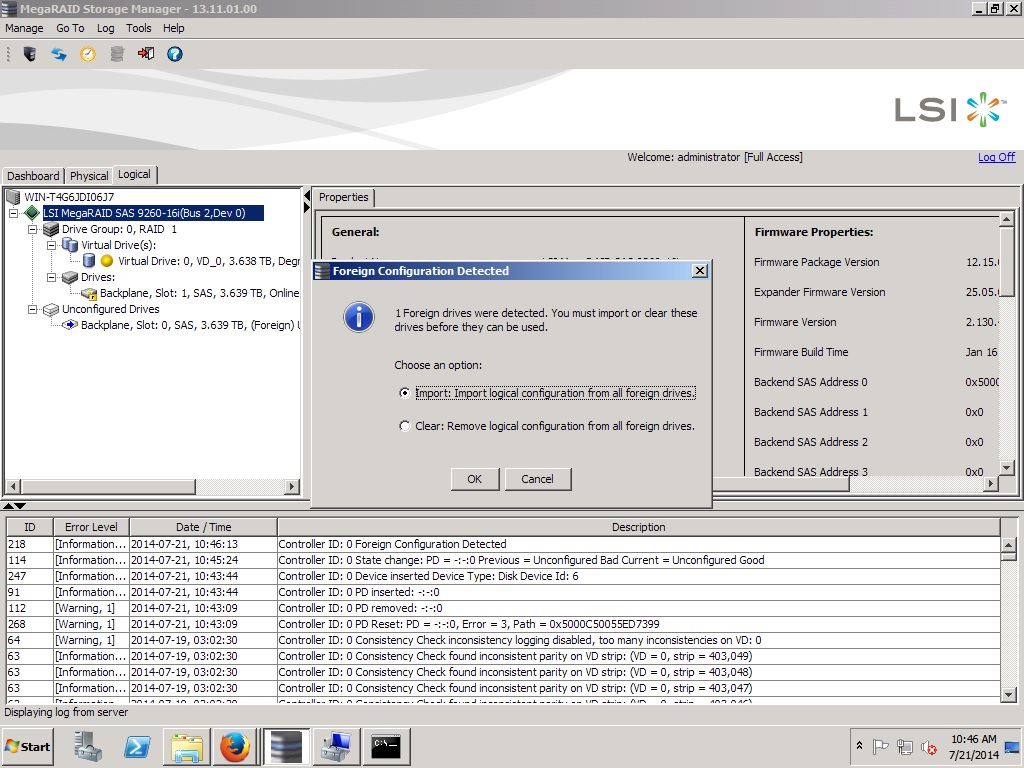Open the Manage menu
The width and height of the screenshot is (1024, 768).
[24, 28]
